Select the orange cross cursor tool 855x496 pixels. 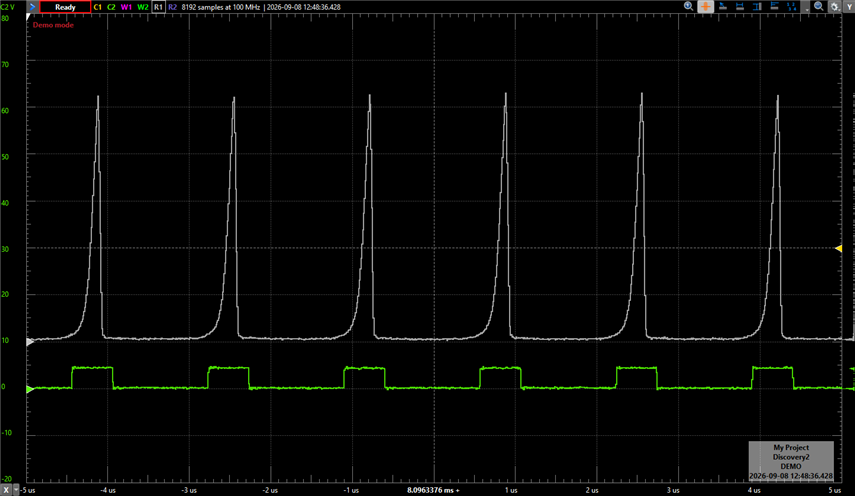point(706,7)
